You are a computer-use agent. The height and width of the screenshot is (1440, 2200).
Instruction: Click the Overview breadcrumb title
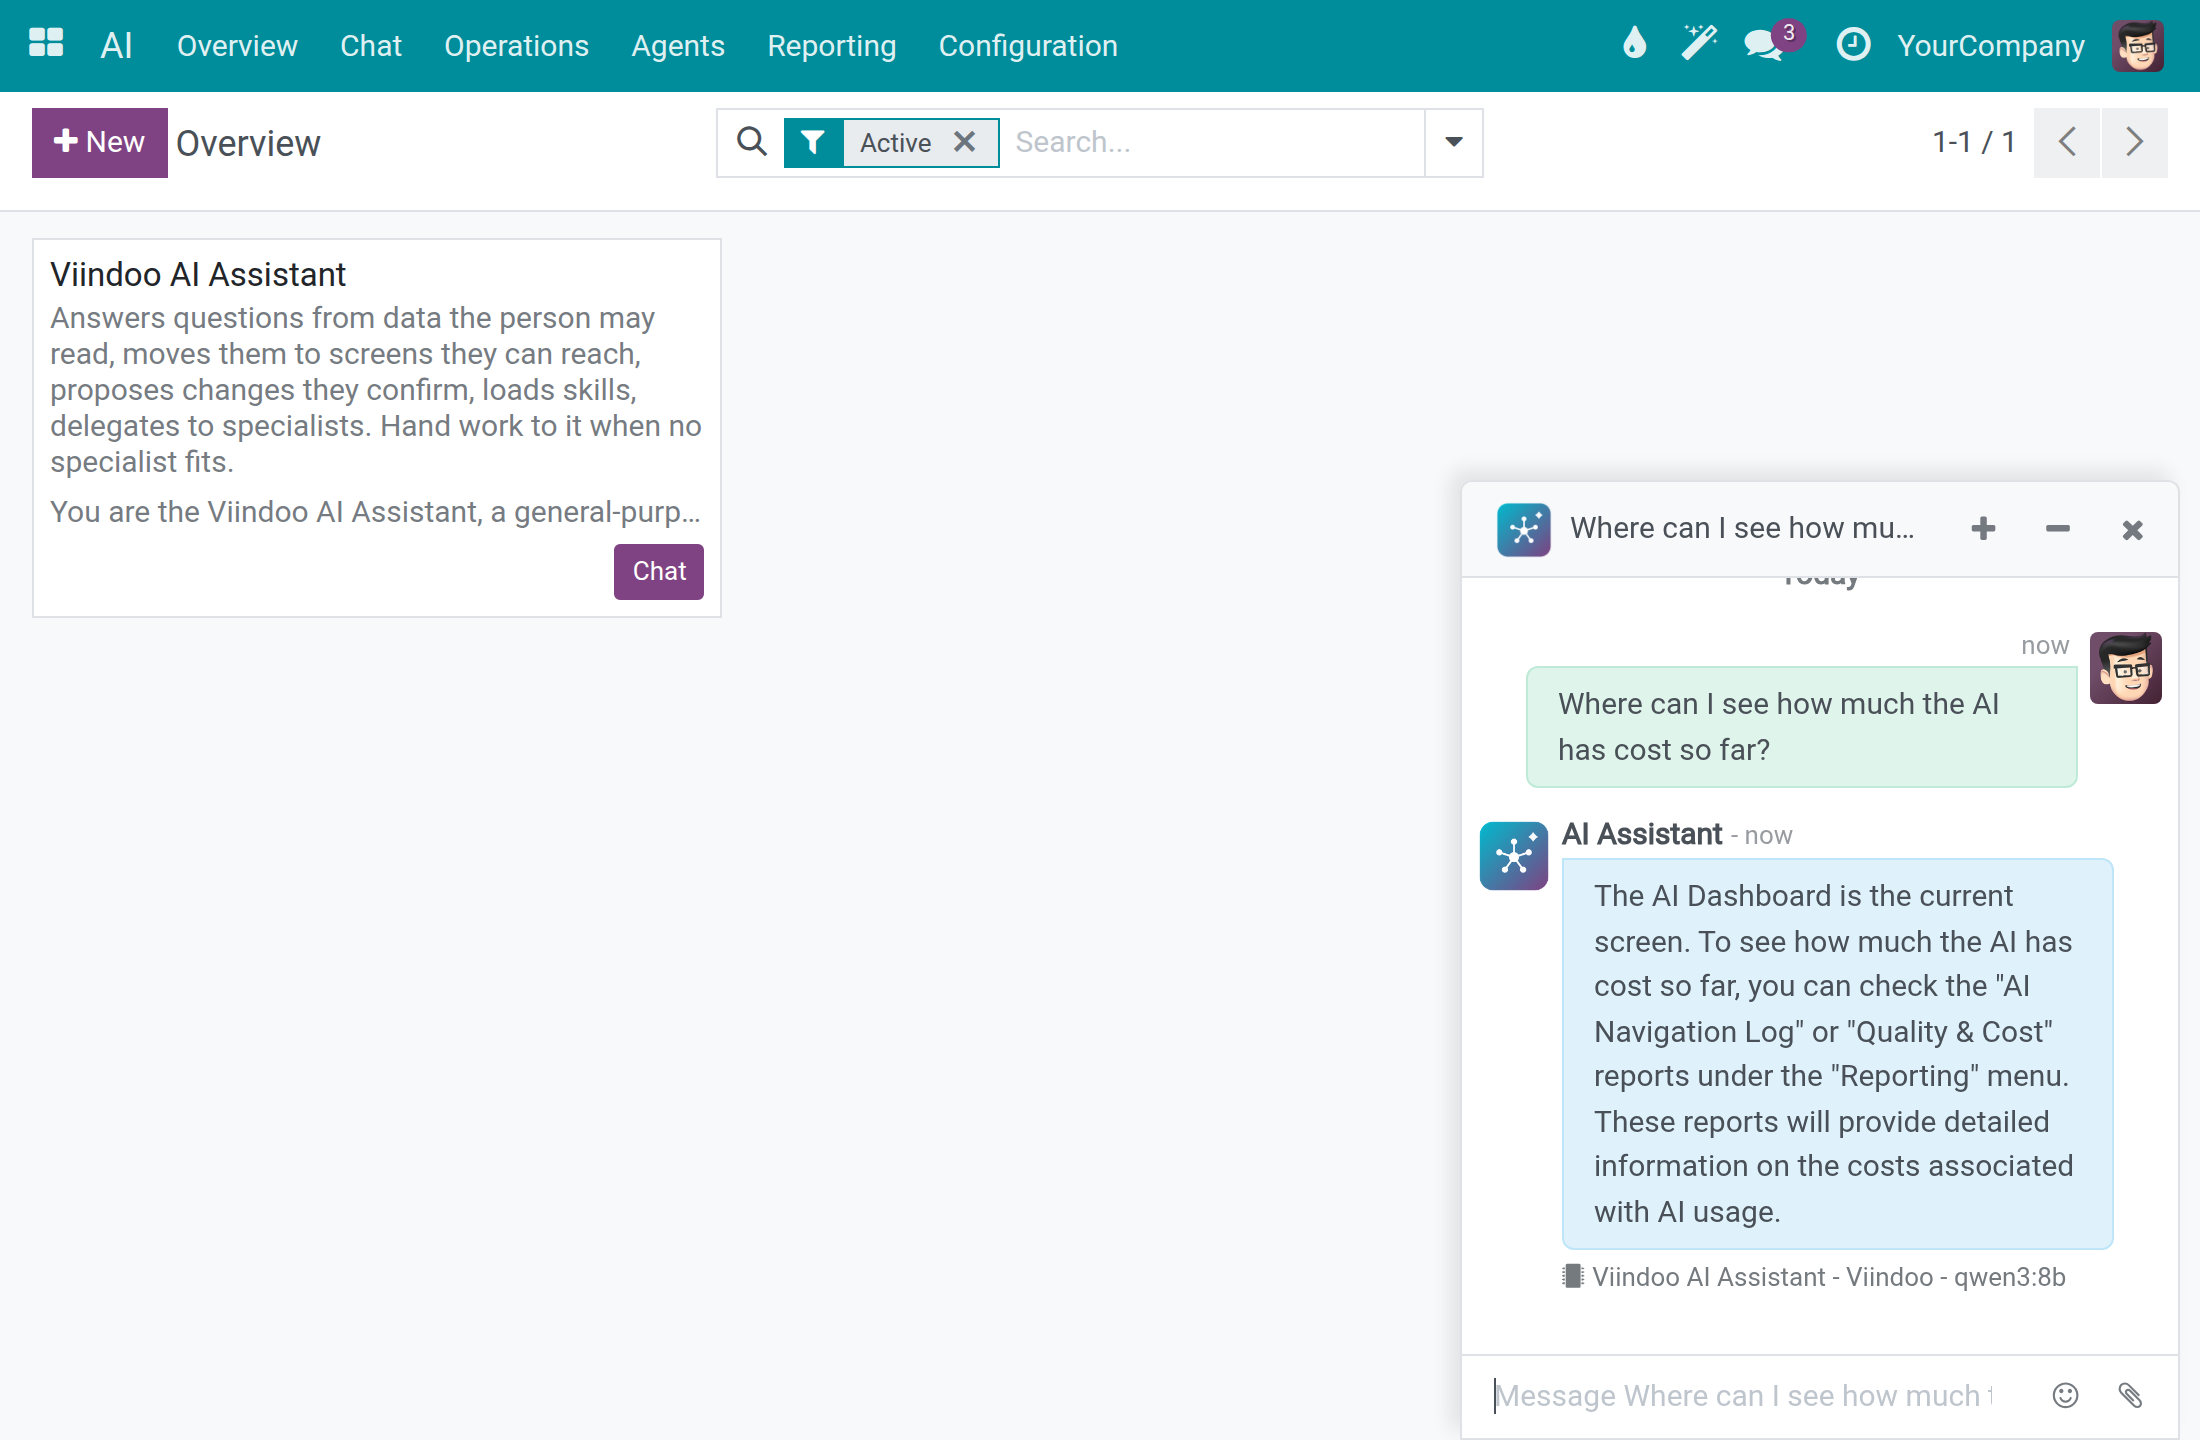[248, 143]
